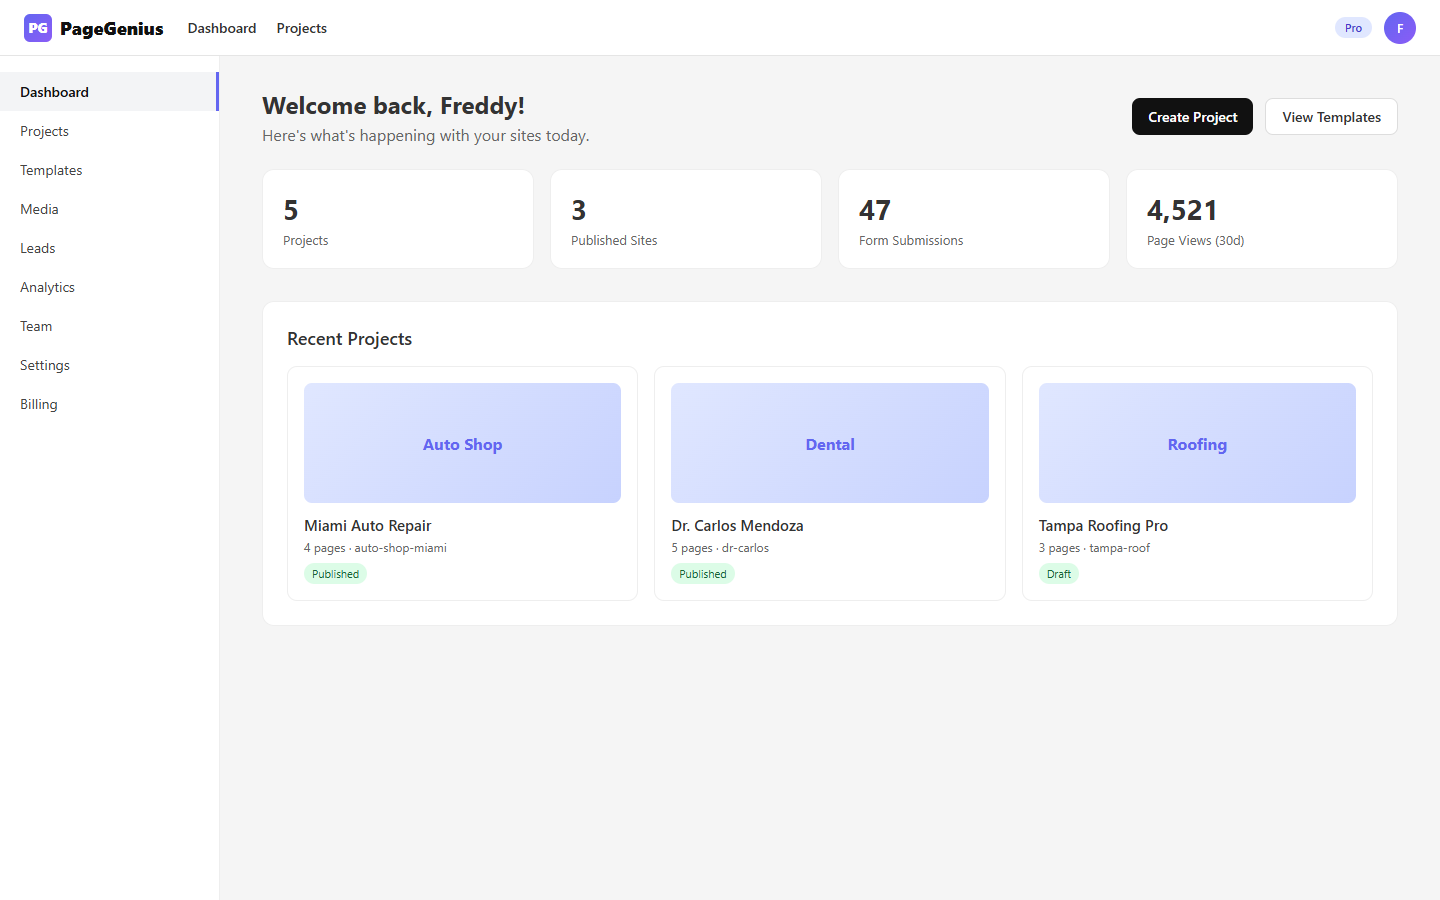Click Published badge on Miami Auto Repair
The image size is (1440, 900).
coord(335,574)
